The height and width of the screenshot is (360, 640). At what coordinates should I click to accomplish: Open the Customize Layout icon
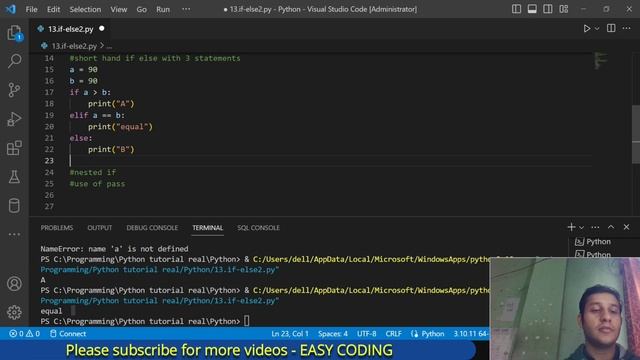(x=564, y=9)
